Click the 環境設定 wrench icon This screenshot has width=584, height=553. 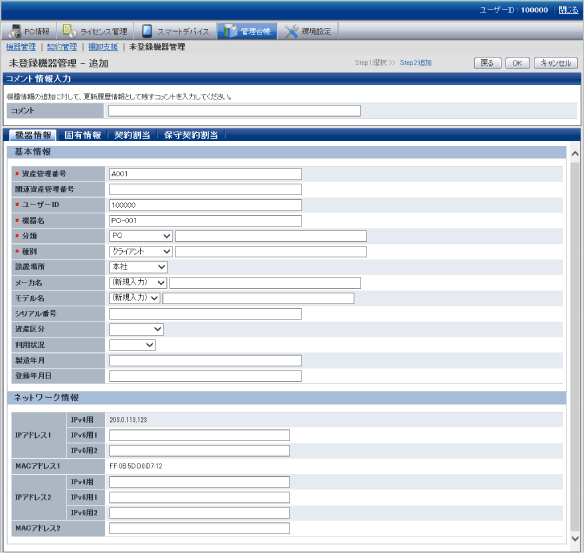pyautogui.click(x=291, y=31)
